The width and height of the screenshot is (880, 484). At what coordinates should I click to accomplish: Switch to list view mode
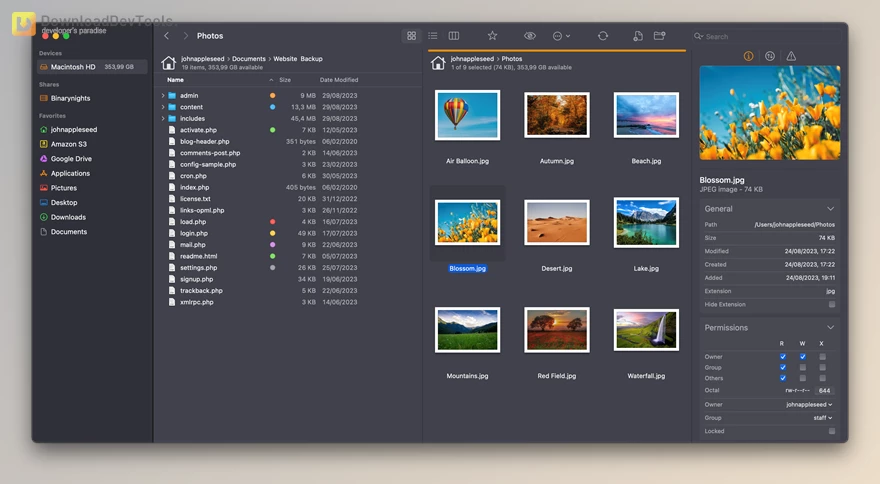(x=432, y=36)
